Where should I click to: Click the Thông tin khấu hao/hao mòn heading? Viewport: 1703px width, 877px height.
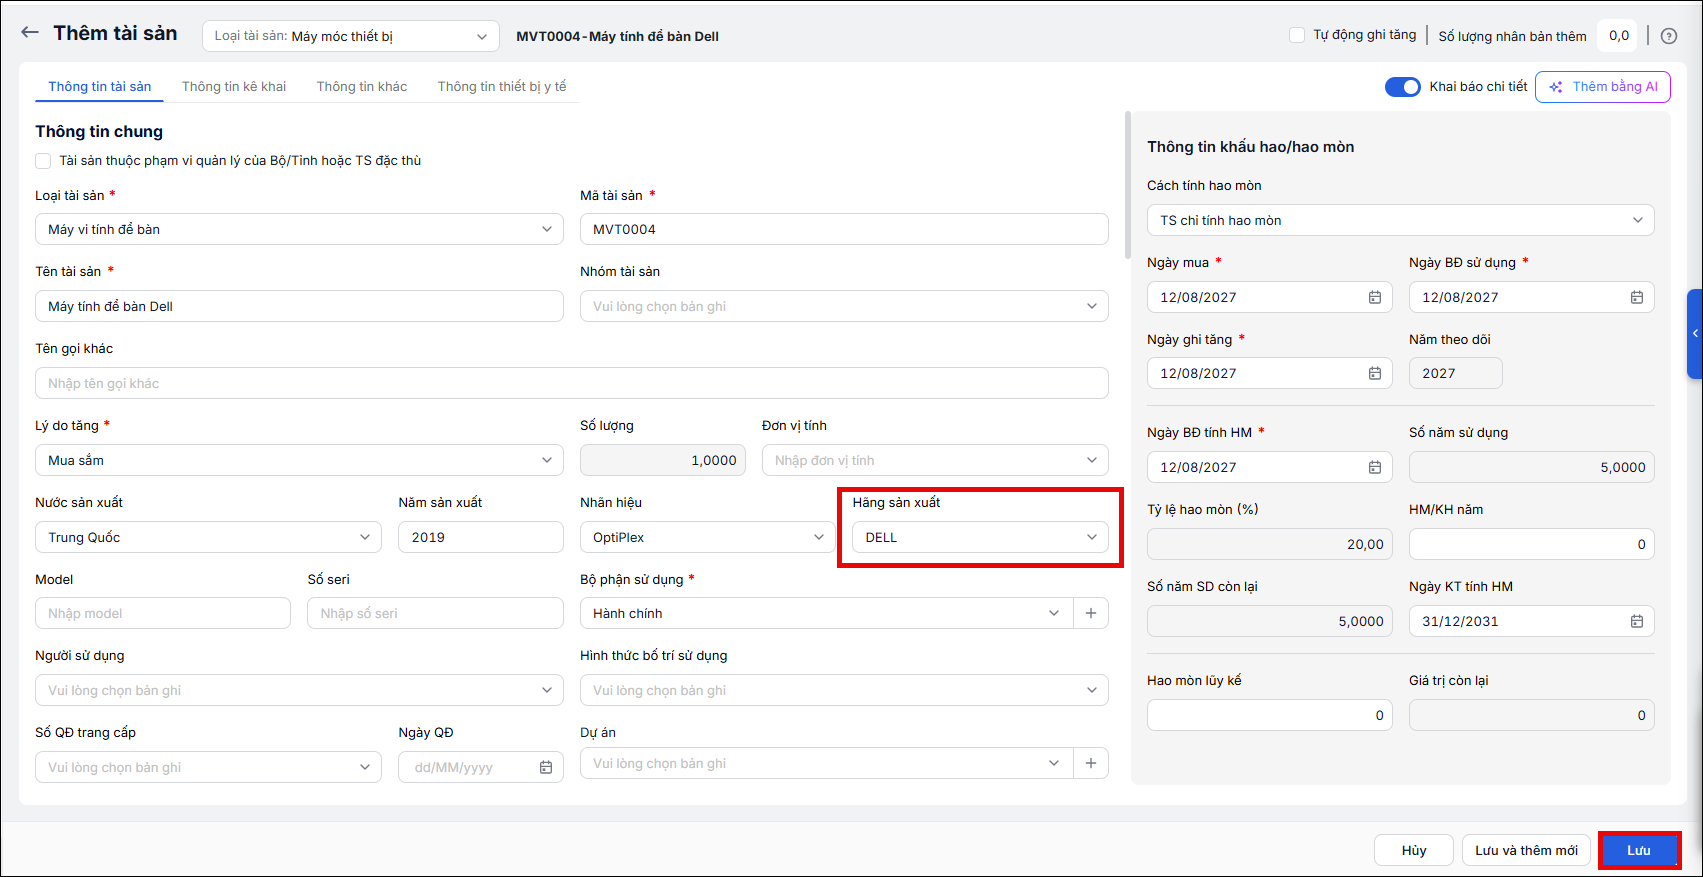click(x=1250, y=146)
